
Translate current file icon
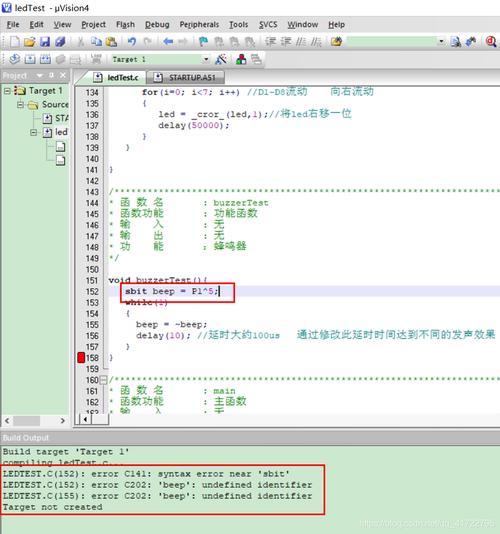click(x=15, y=59)
